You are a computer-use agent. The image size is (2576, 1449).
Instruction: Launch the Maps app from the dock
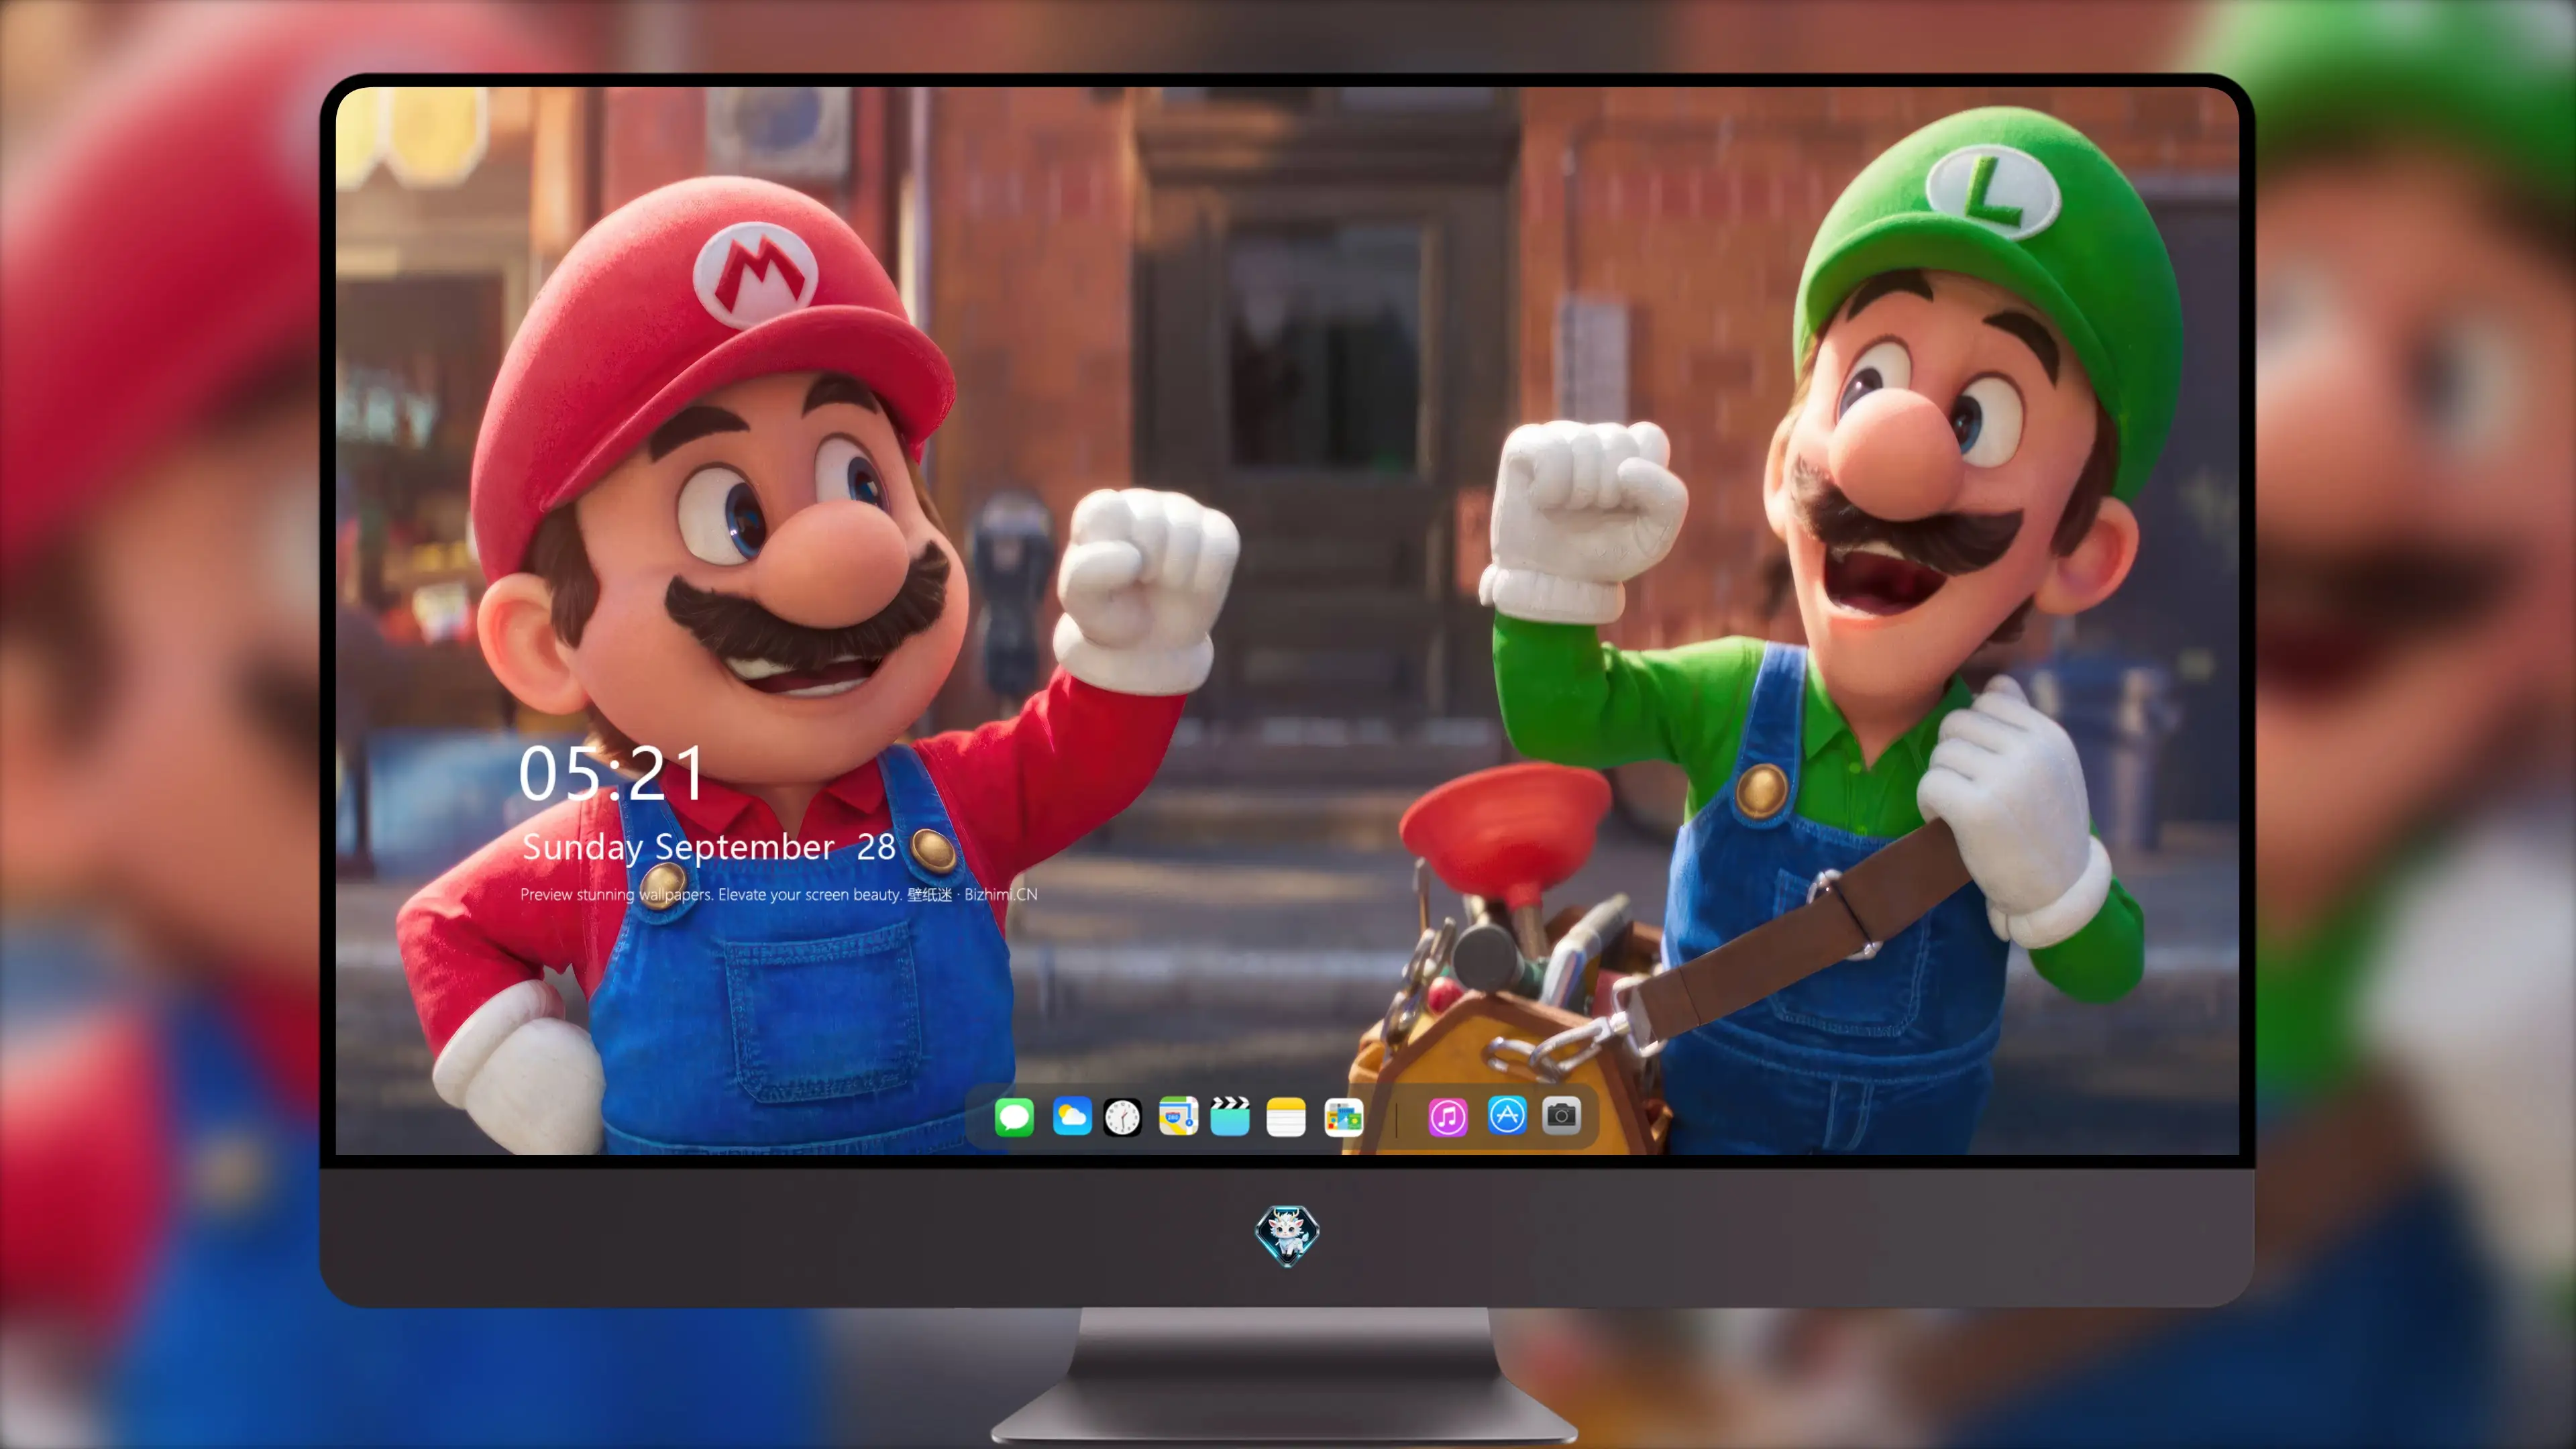tap(1178, 1116)
